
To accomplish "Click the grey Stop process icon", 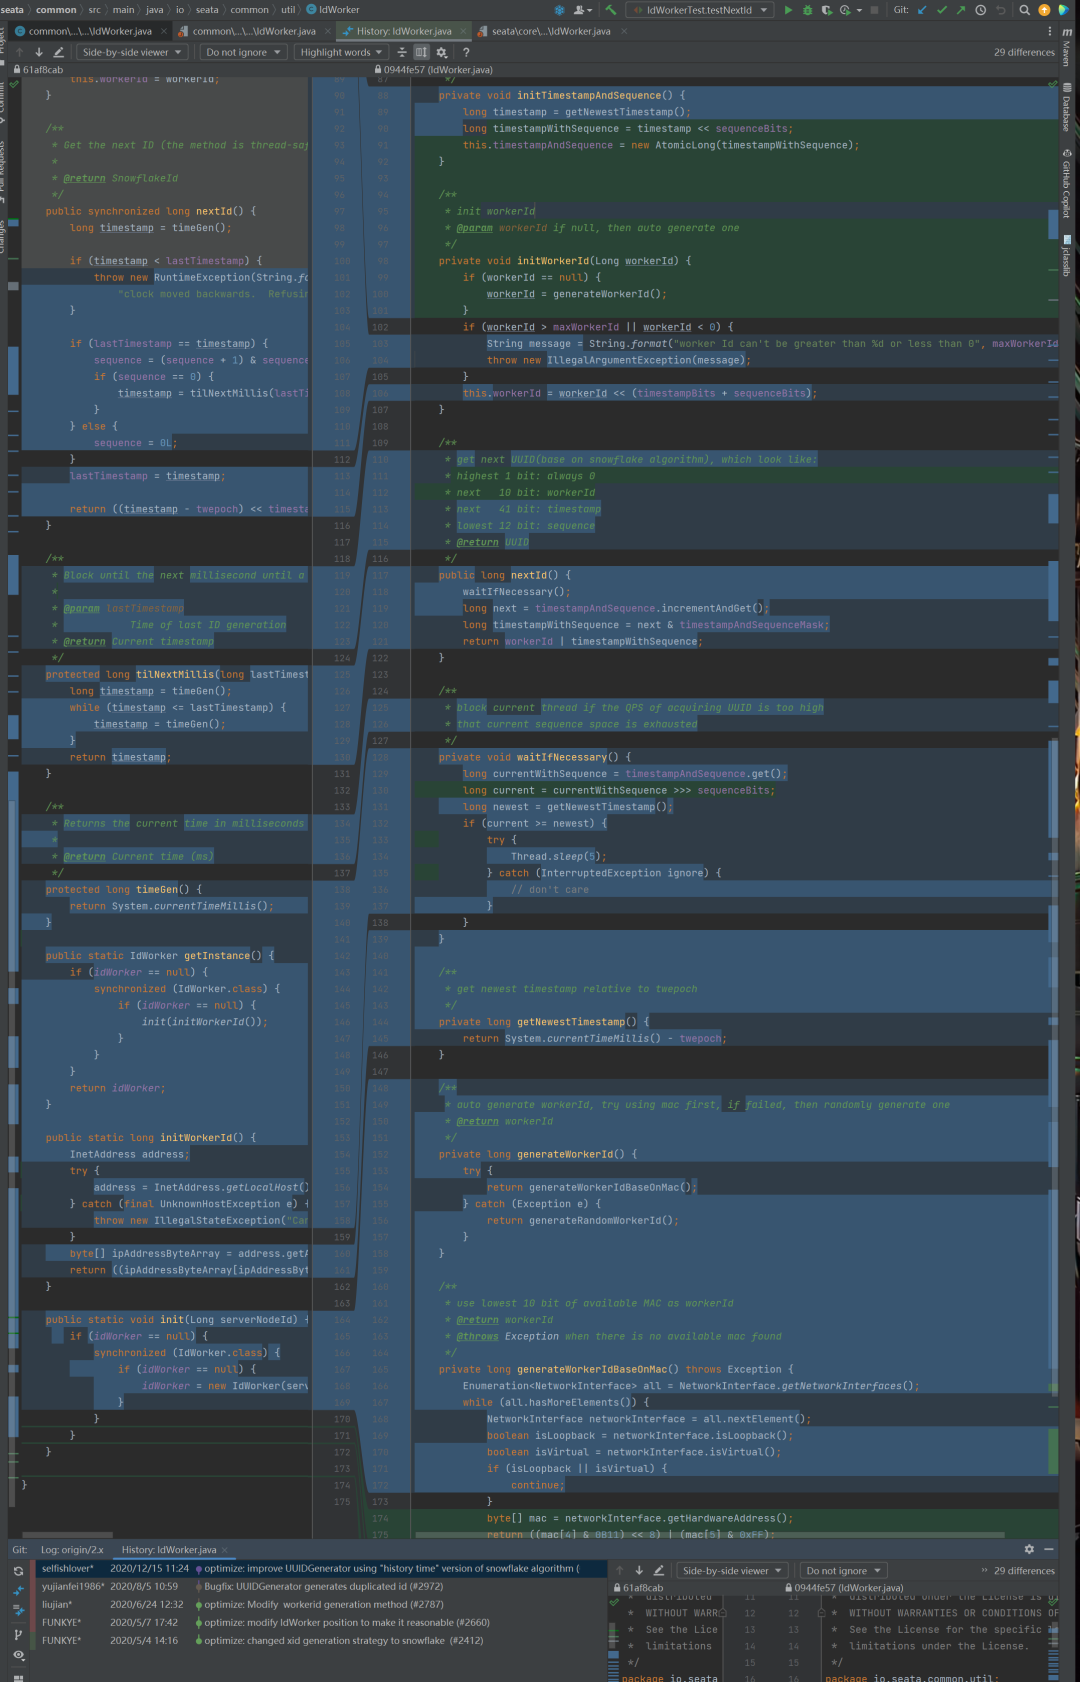I will coord(874,10).
